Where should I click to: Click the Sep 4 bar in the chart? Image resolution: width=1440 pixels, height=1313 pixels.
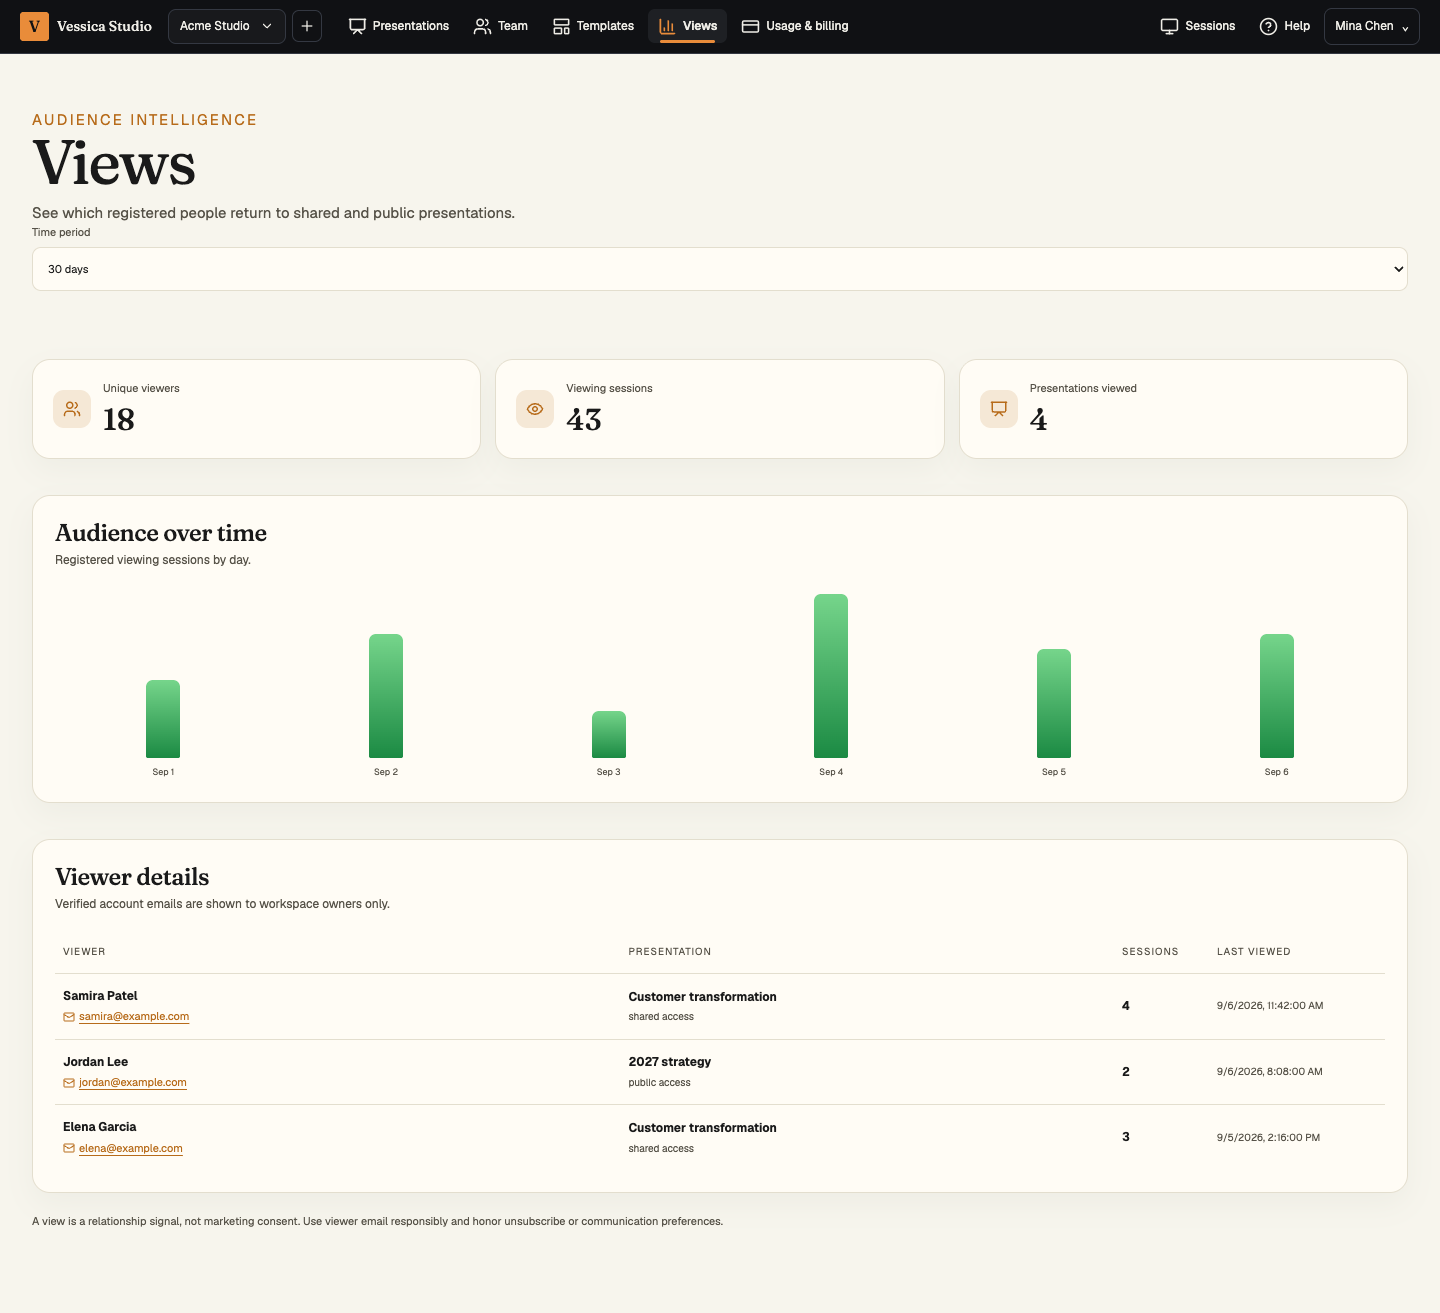(831, 676)
